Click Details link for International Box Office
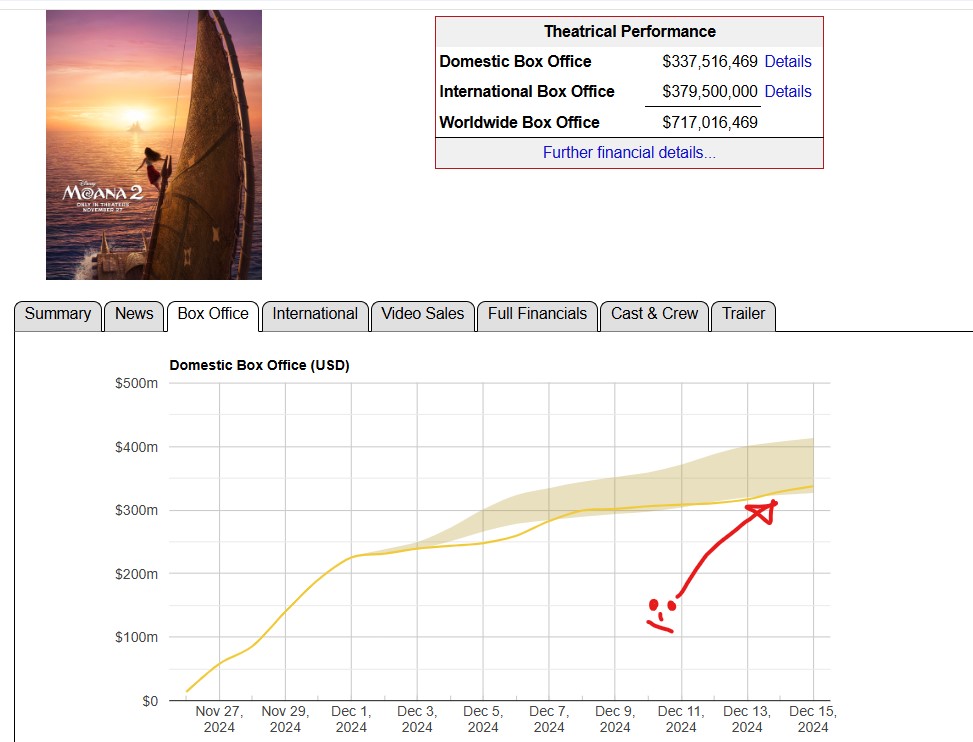 click(x=788, y=91)
